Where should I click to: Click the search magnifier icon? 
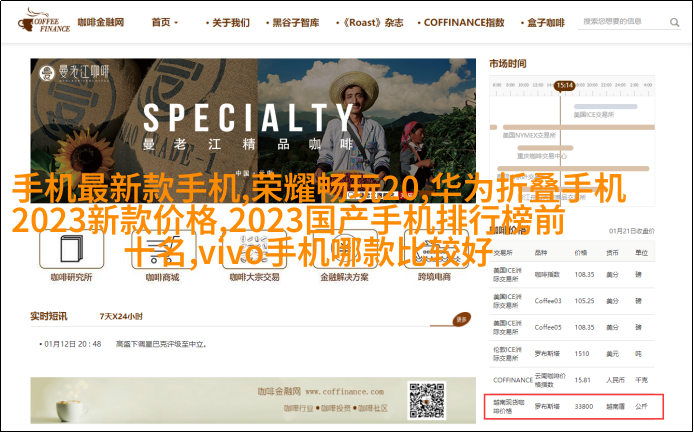tap(674, 22)
